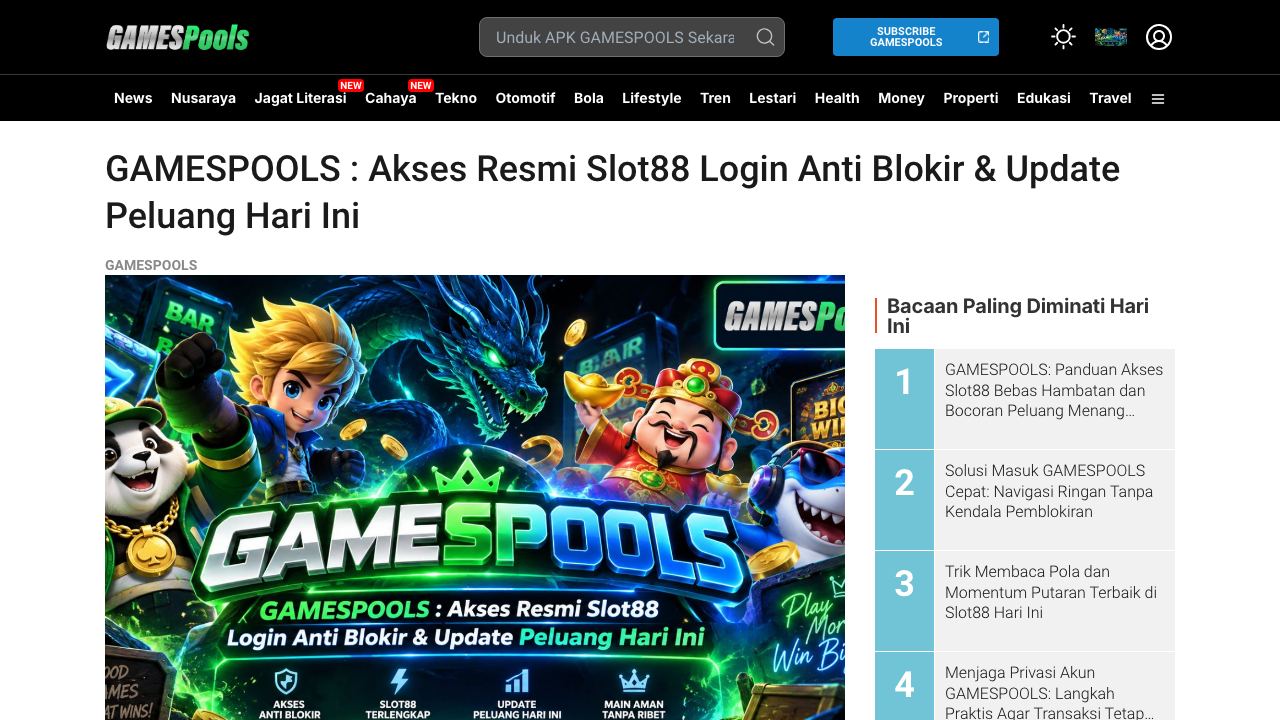Viewport: 1280px width, 720px height.
Task: Navigate to the Travel section
Action: [1110, 98]
